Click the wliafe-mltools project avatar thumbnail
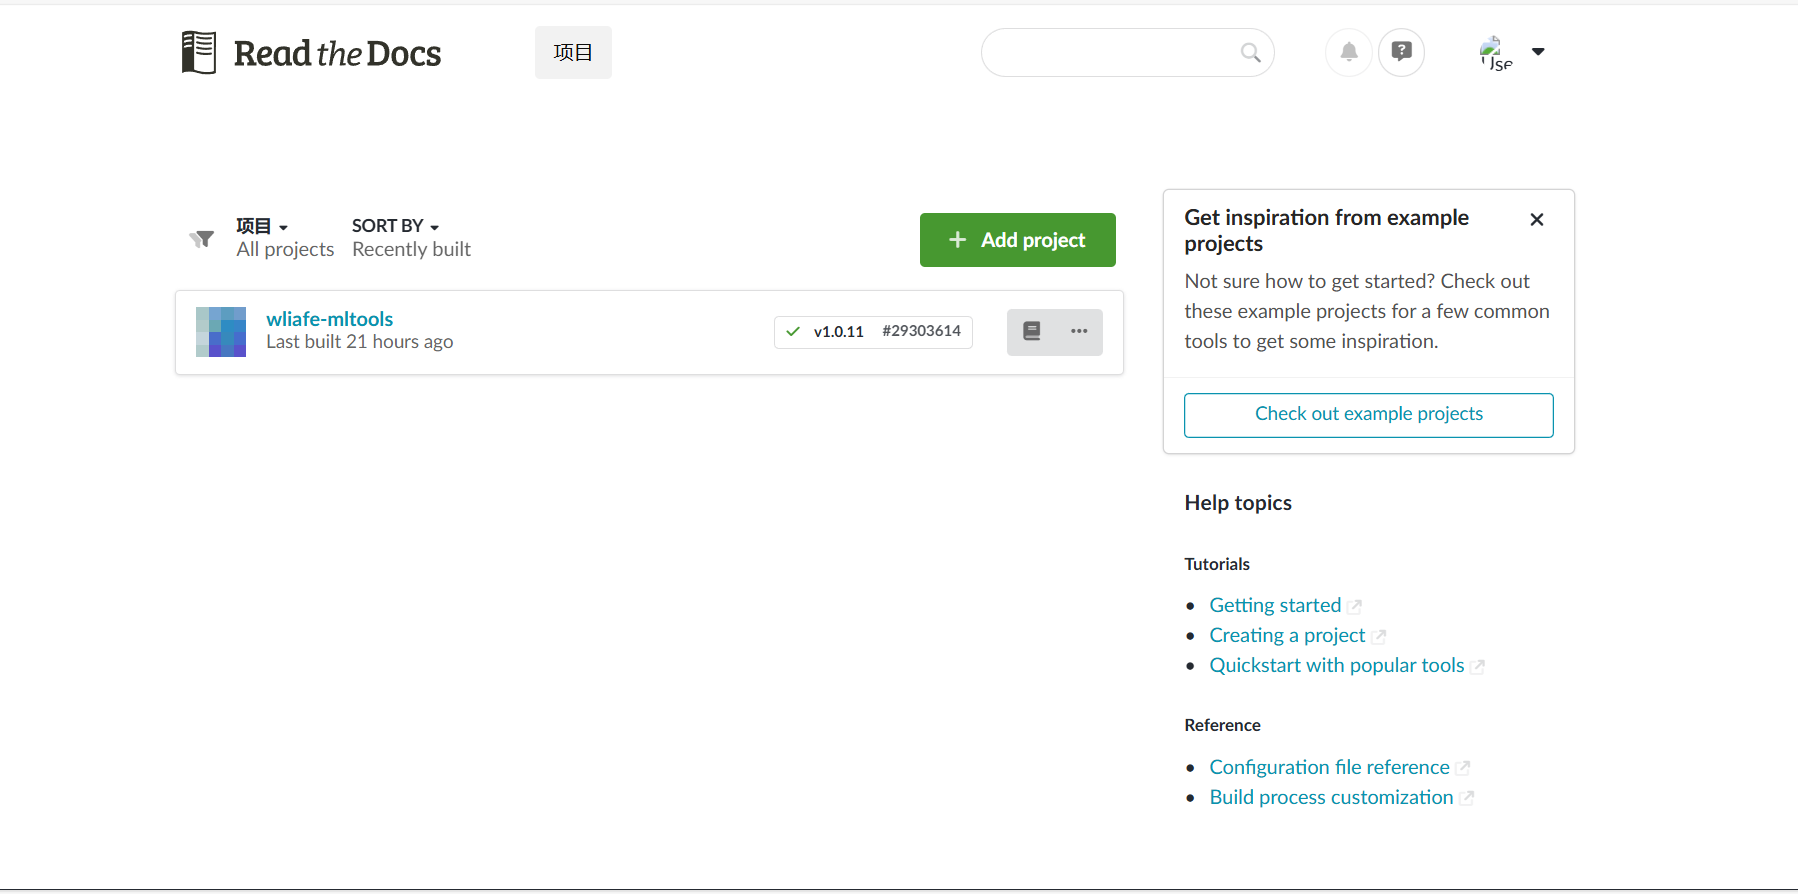Viewport: 1798px width, 894px height. pyautogui.click(x=221, y=332)
